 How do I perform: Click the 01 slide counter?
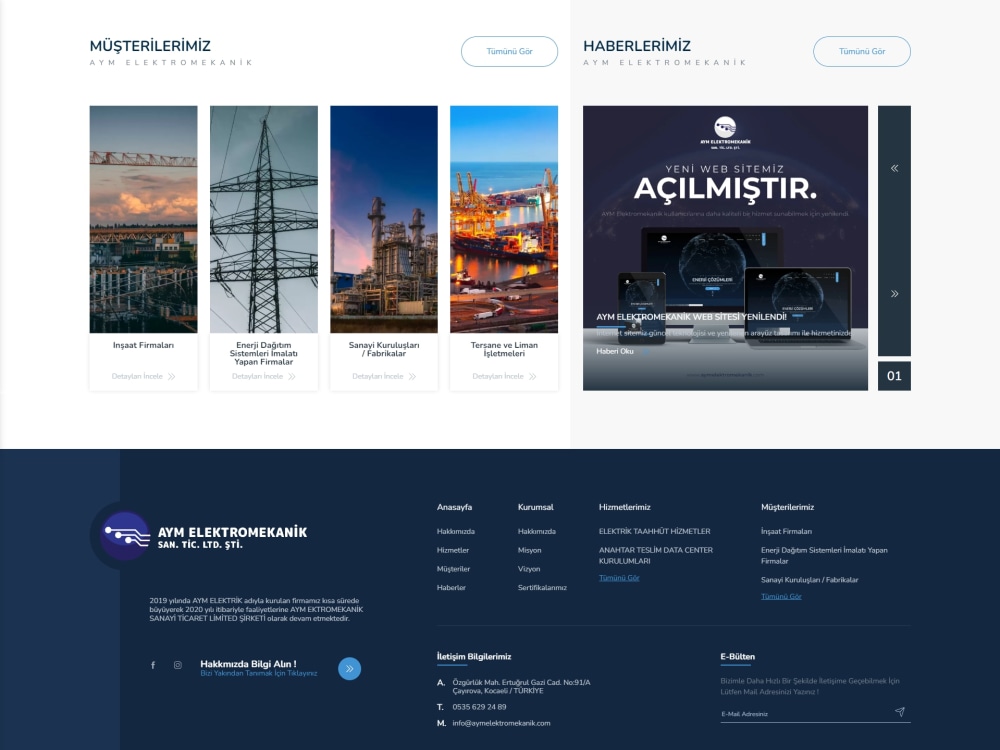coord(894,376)
